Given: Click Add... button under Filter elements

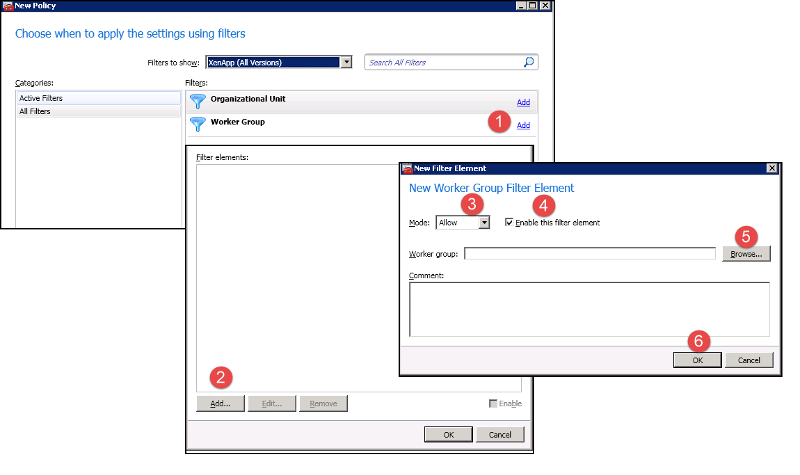Looking at the screenshot, I should click(220, 404).
